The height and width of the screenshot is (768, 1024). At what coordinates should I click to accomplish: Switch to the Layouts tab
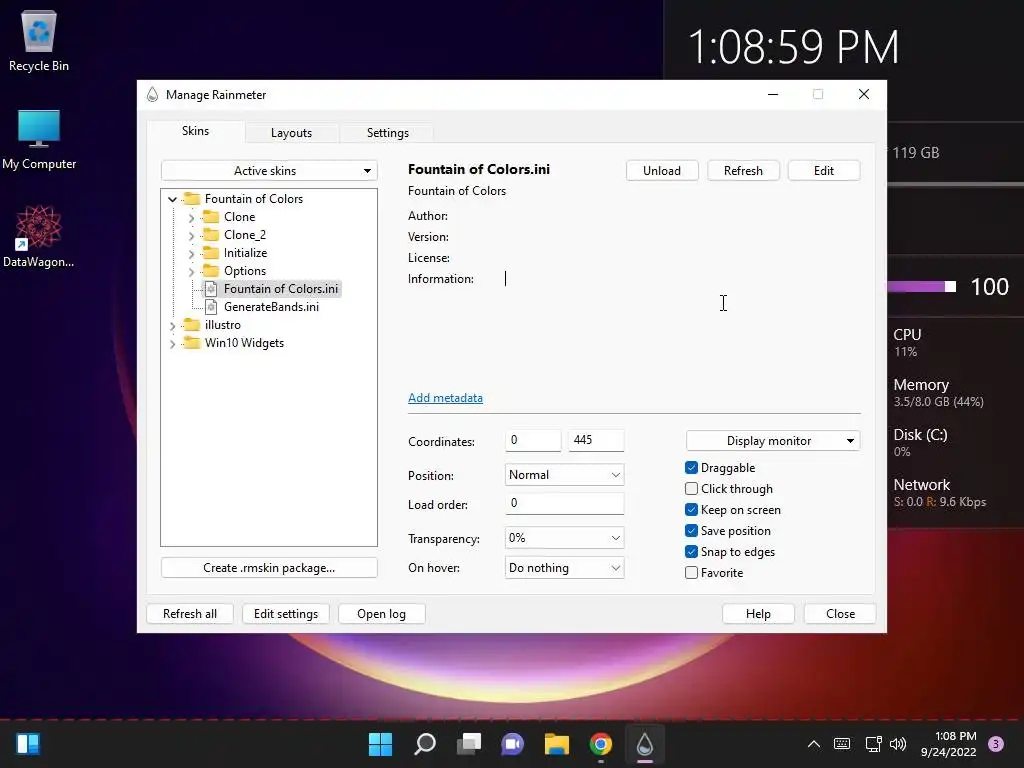pos(291,133)
